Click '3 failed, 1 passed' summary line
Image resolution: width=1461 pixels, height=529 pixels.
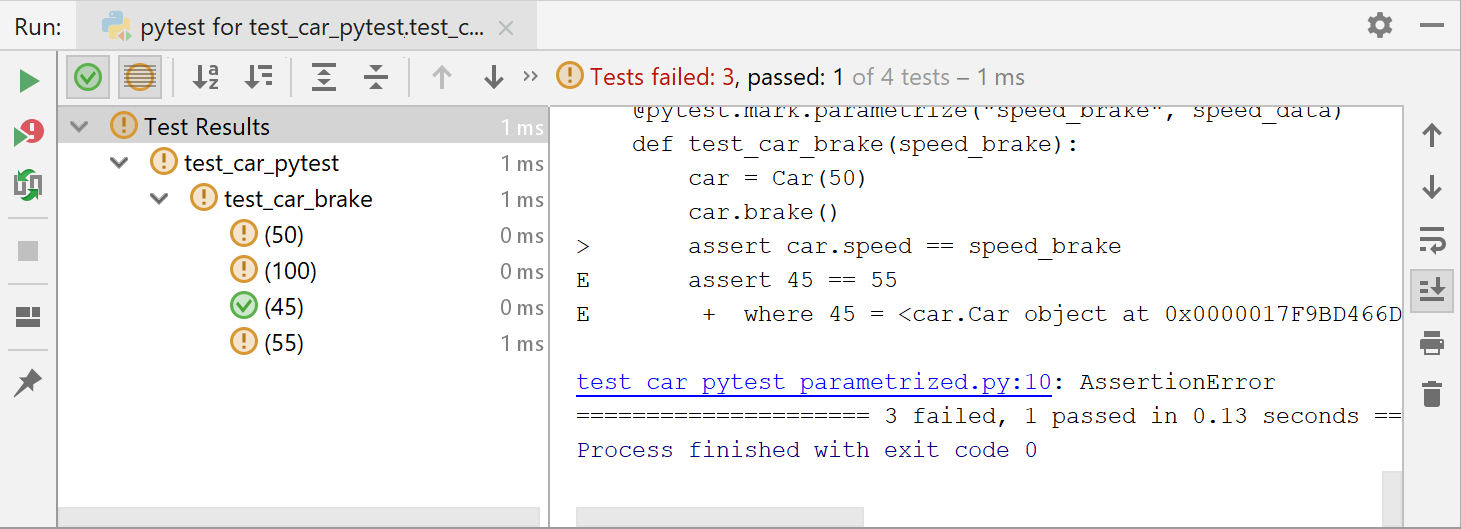(x=989, y=416)
